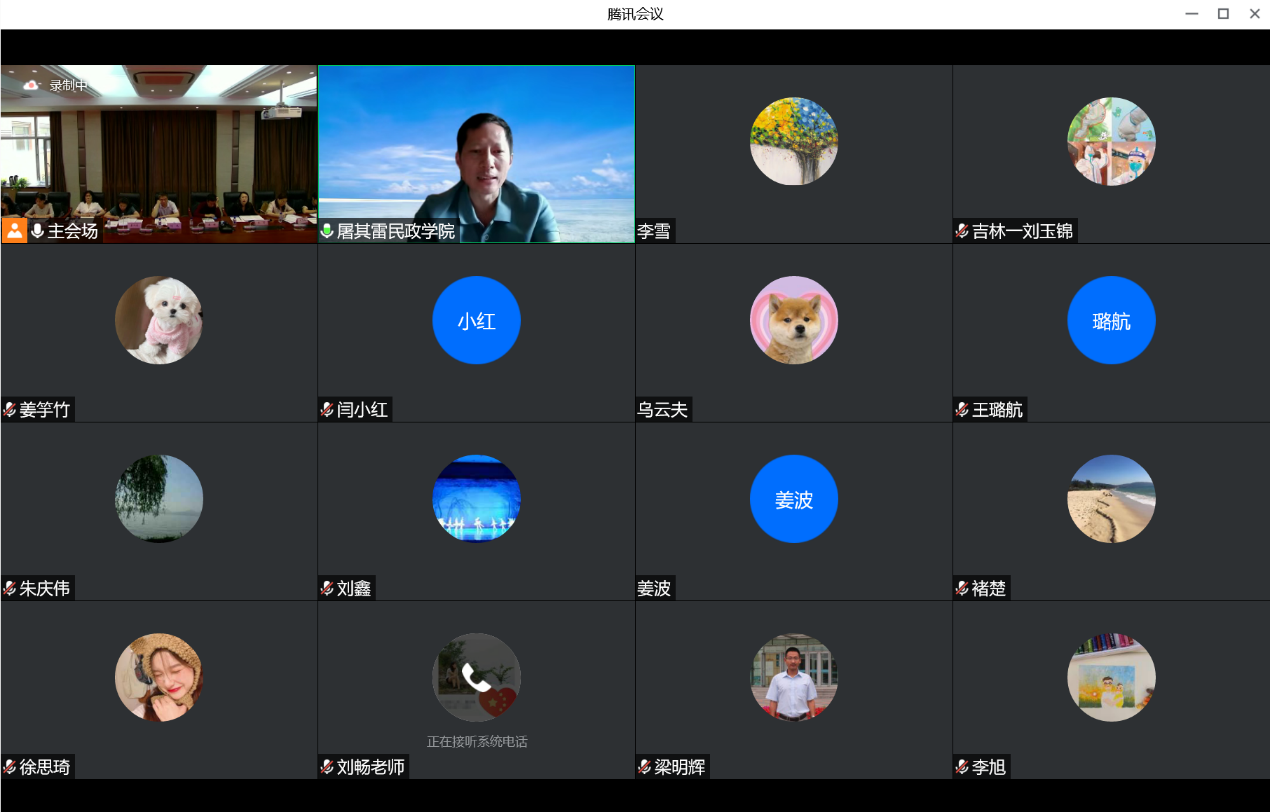Viewport: 1270px width, 812px height.
Task: Click the green active mic for 屠其雷民政学院
Action: [327, 231]
